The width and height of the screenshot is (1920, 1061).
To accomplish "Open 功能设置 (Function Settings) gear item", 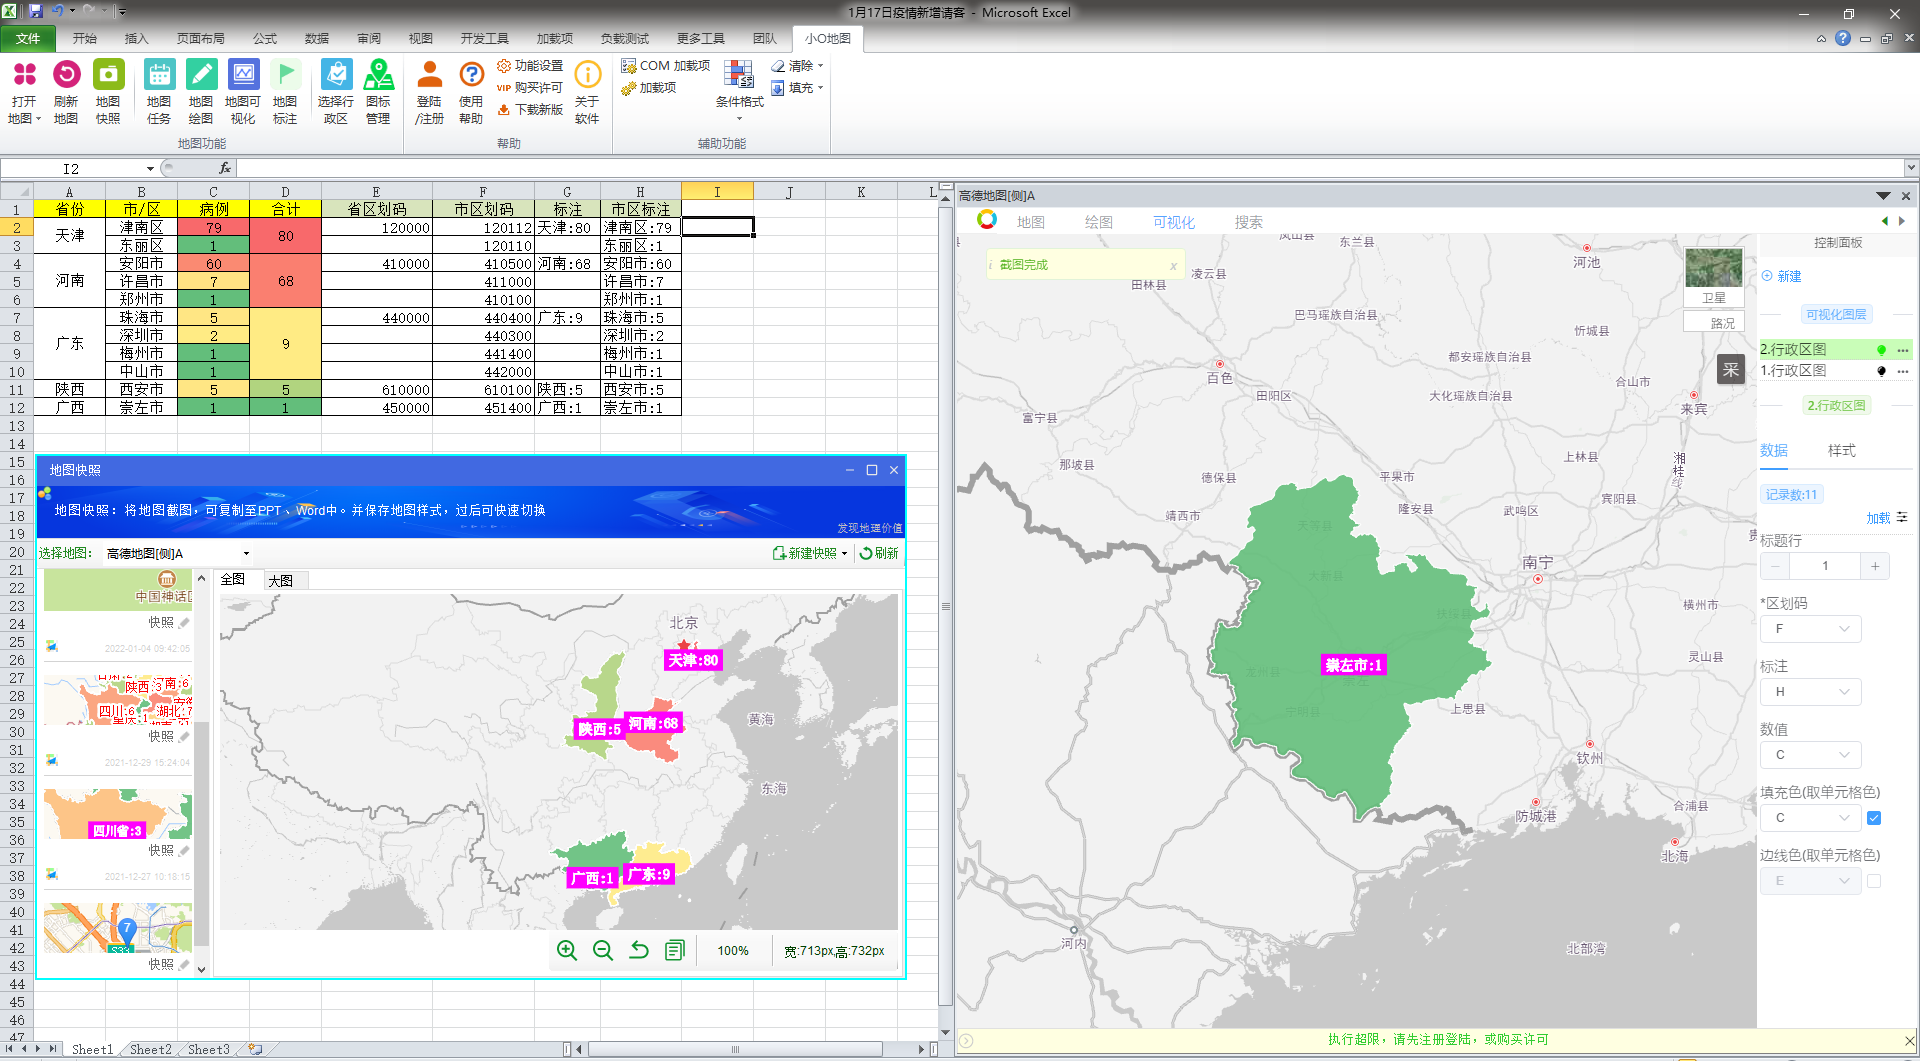I will pyautogui.click(x=530, y=66).
